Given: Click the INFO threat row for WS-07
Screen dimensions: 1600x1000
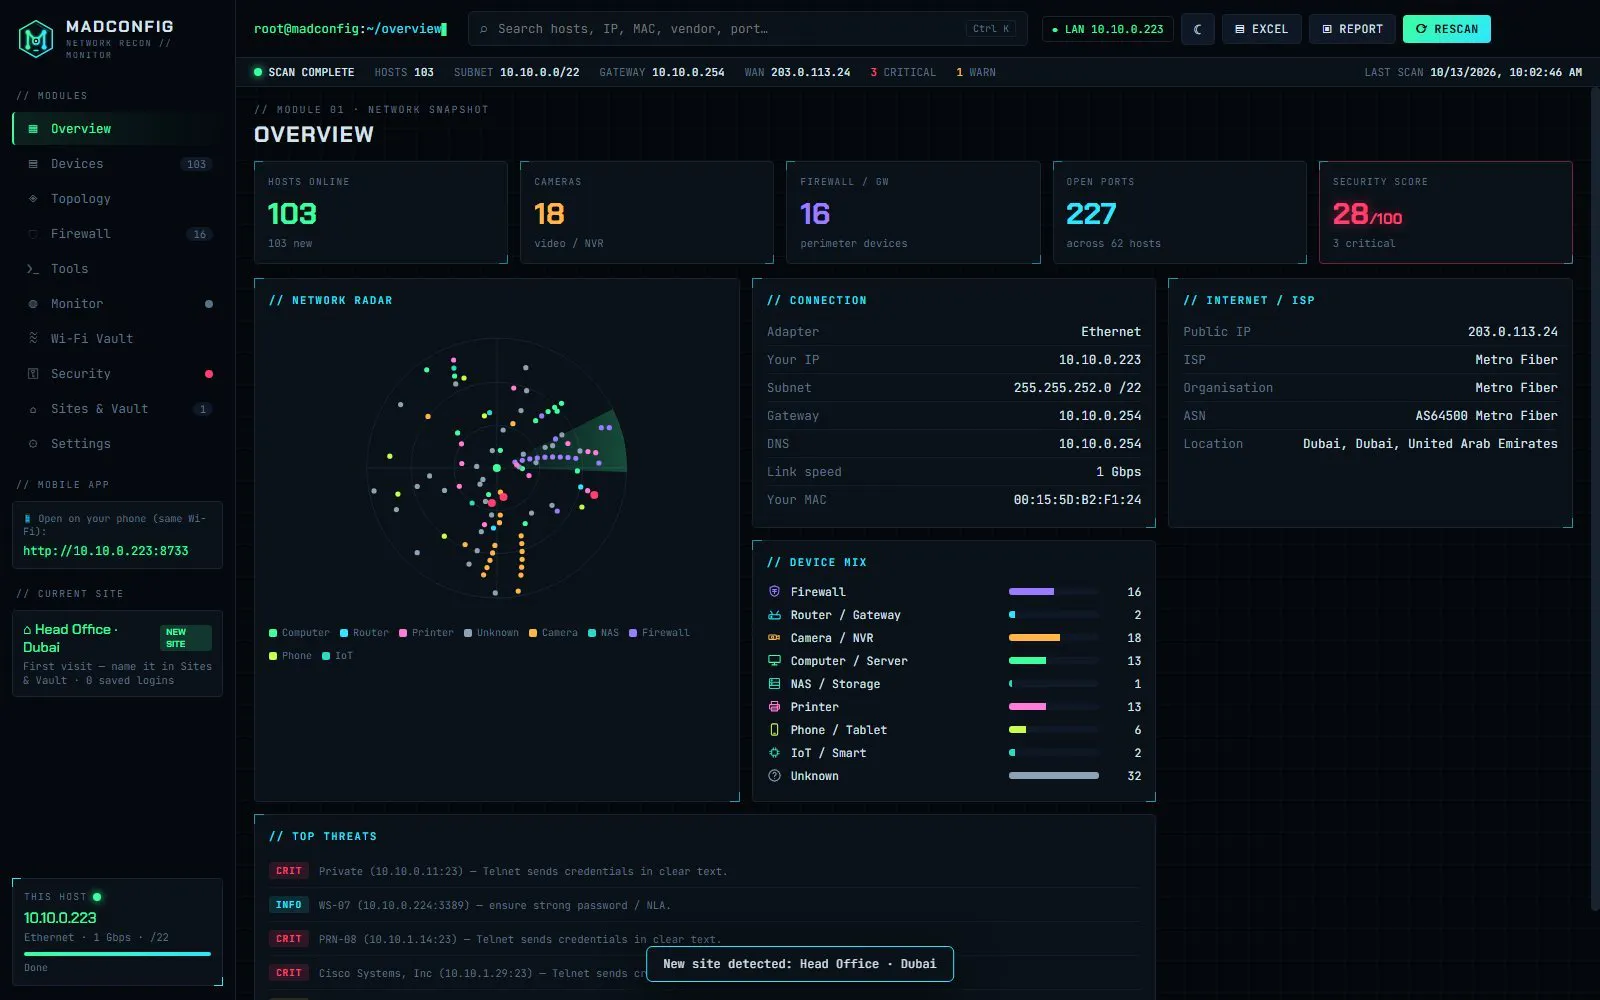Looking at the screenshot, I should pyautogui.click(x=704, y=905).
